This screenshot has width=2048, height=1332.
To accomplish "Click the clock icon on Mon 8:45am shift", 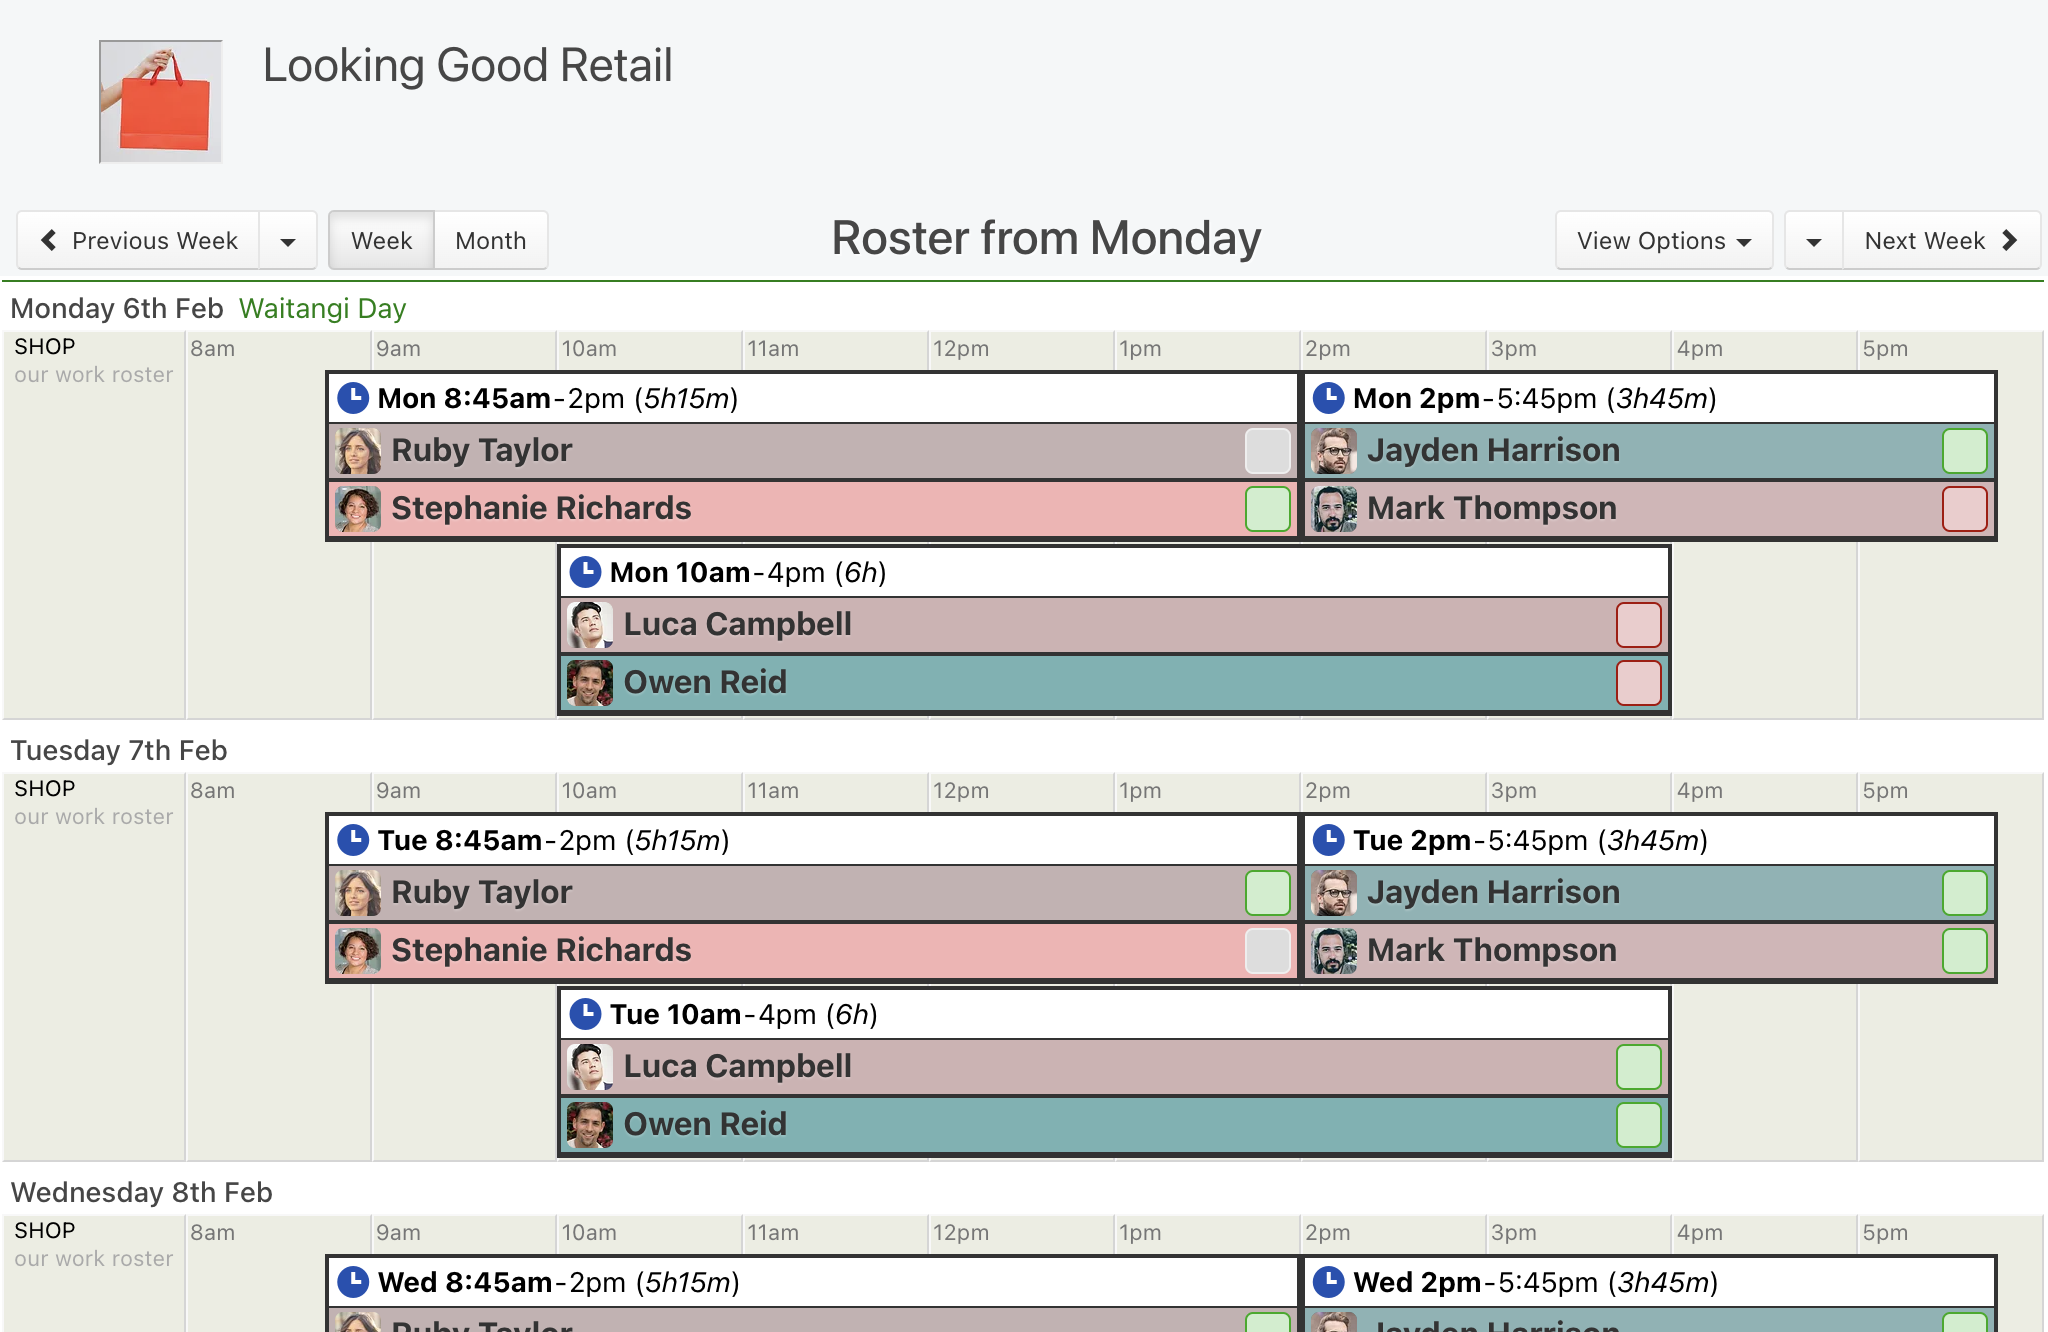I will pos(353,398).
